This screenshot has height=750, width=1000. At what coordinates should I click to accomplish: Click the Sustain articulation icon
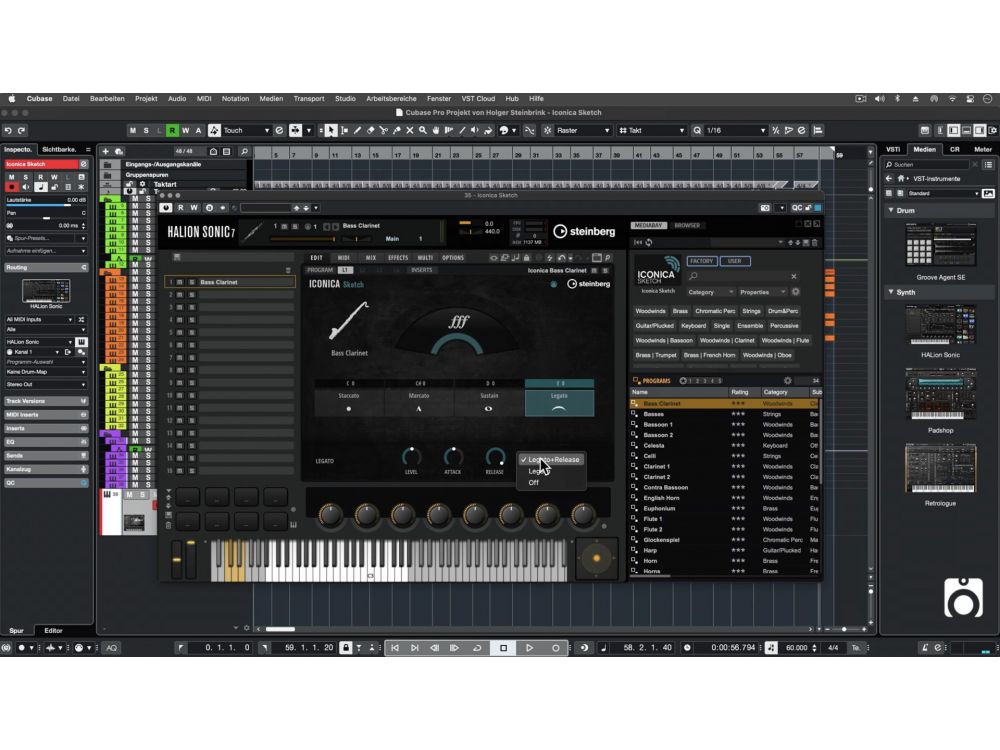coord(488,408)
